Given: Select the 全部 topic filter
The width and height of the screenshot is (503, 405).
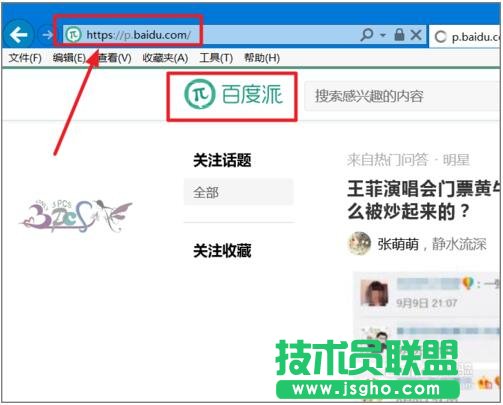Looking at the screenshot, I should [x=239, y=192].
